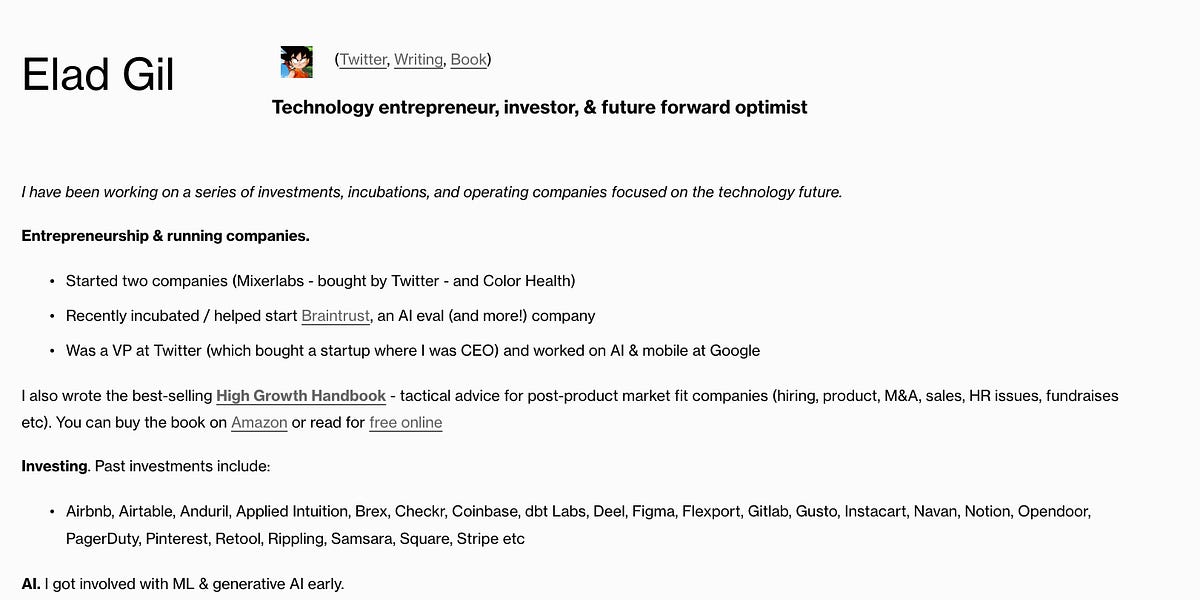Viewport: 1200px width, 600px height.
Task: Click the Elad Gil page title
Action: click(98, 76)
